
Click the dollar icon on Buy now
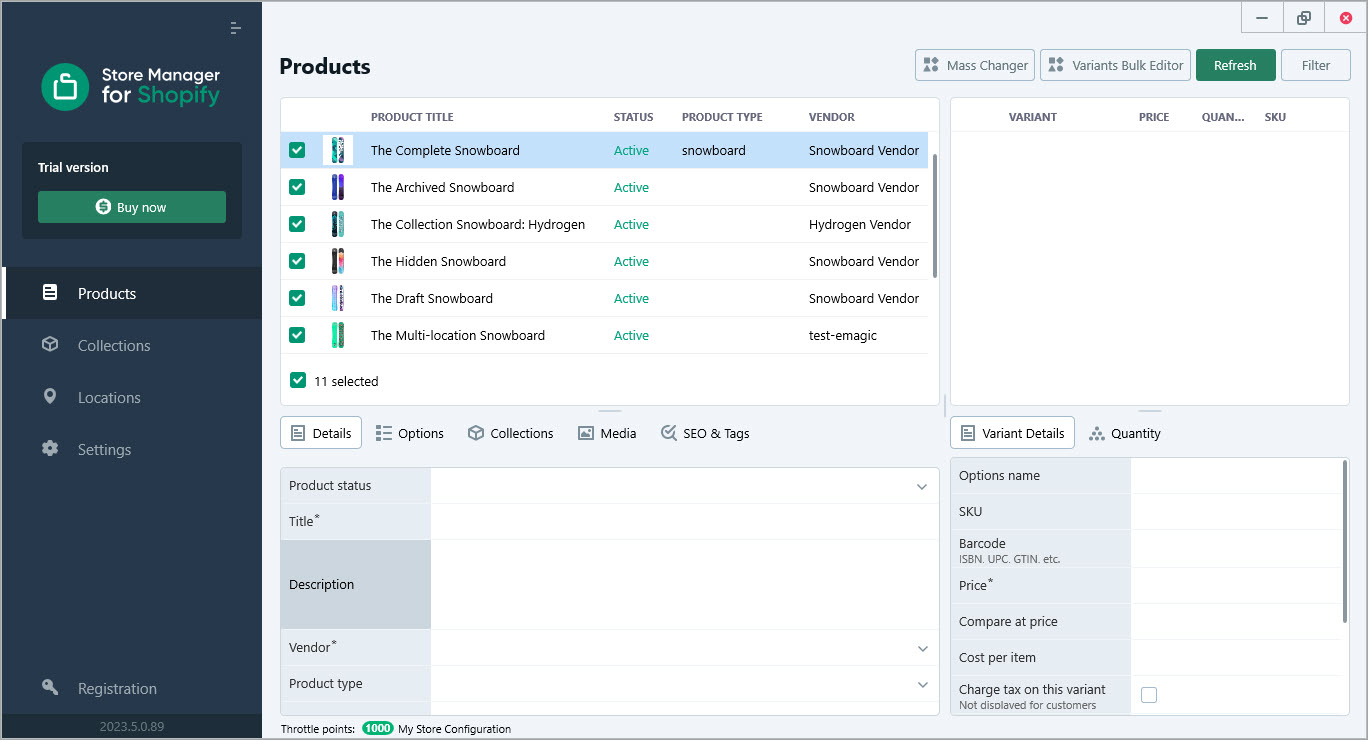pos(103,207)
